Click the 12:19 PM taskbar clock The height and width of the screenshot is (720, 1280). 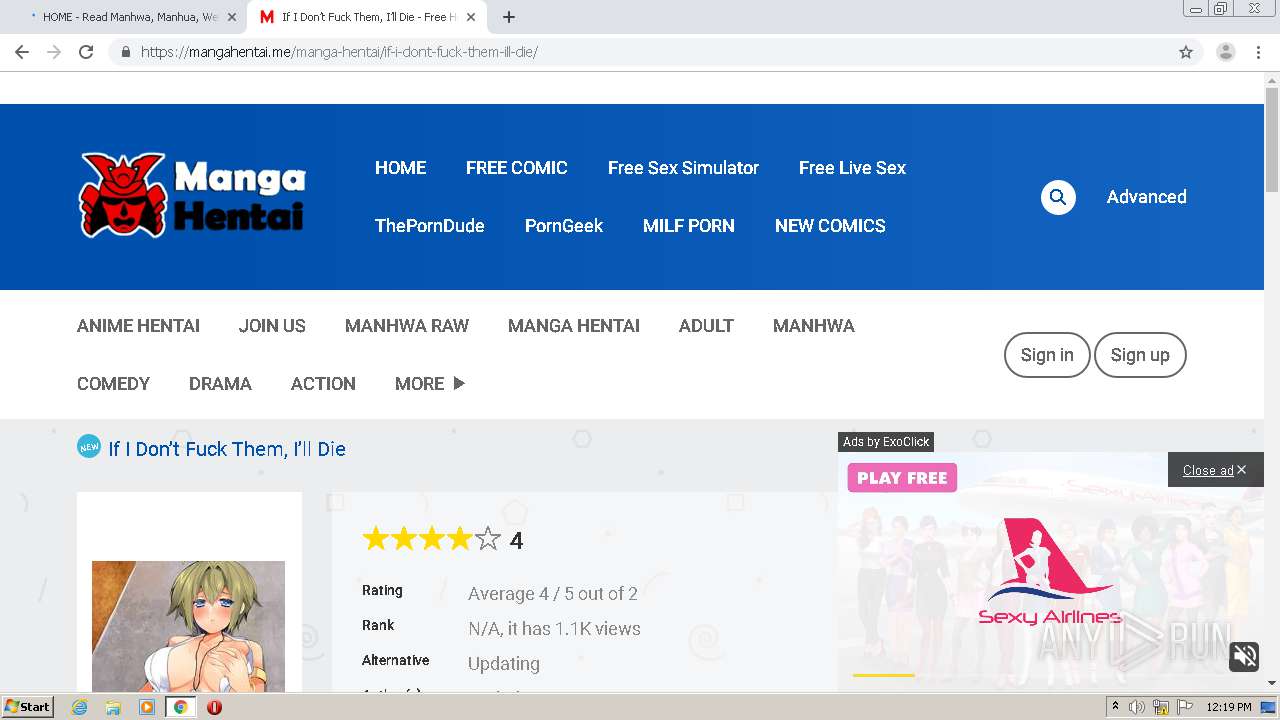click(1229, 707)
